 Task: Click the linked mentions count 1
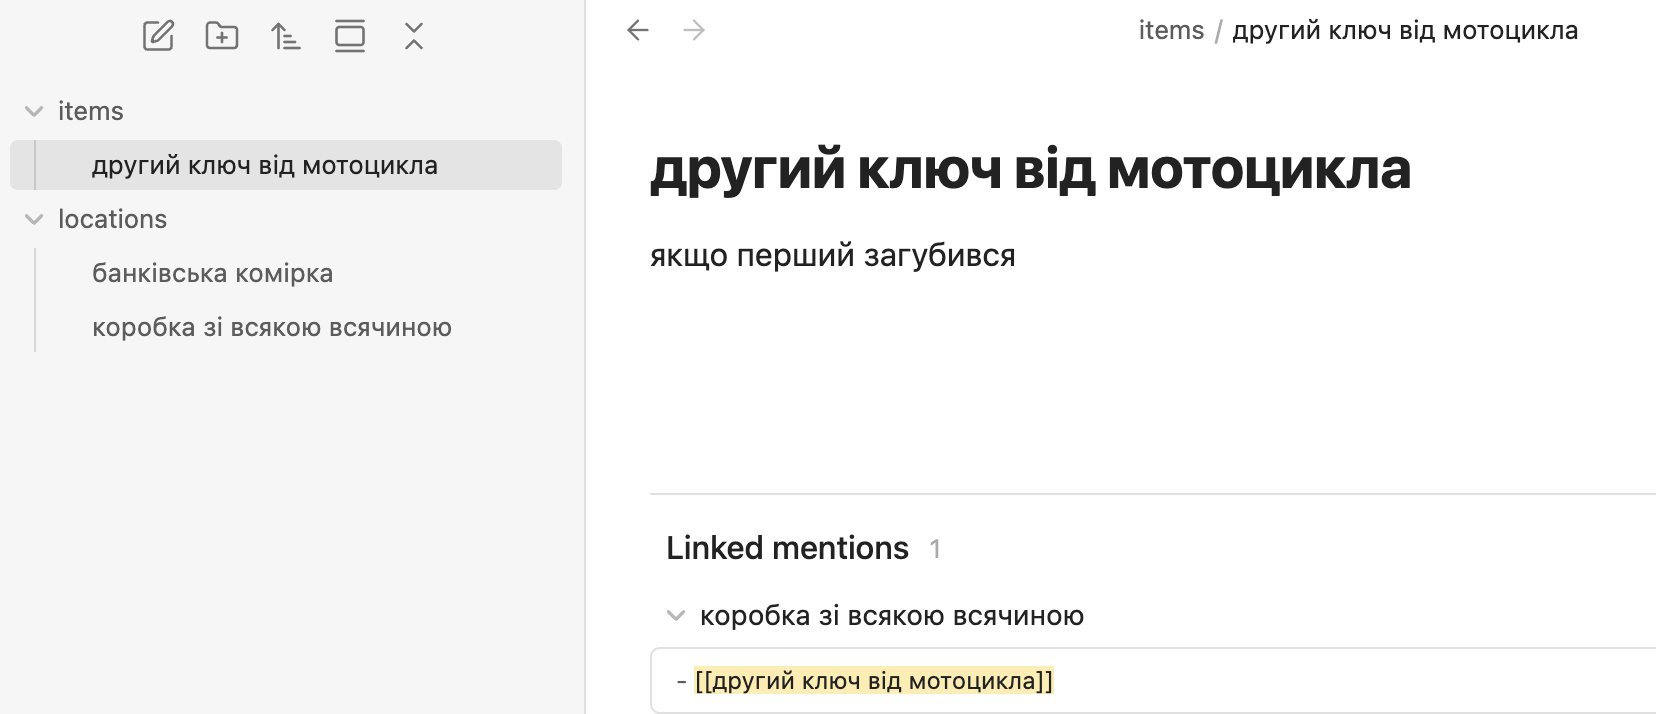935,549
